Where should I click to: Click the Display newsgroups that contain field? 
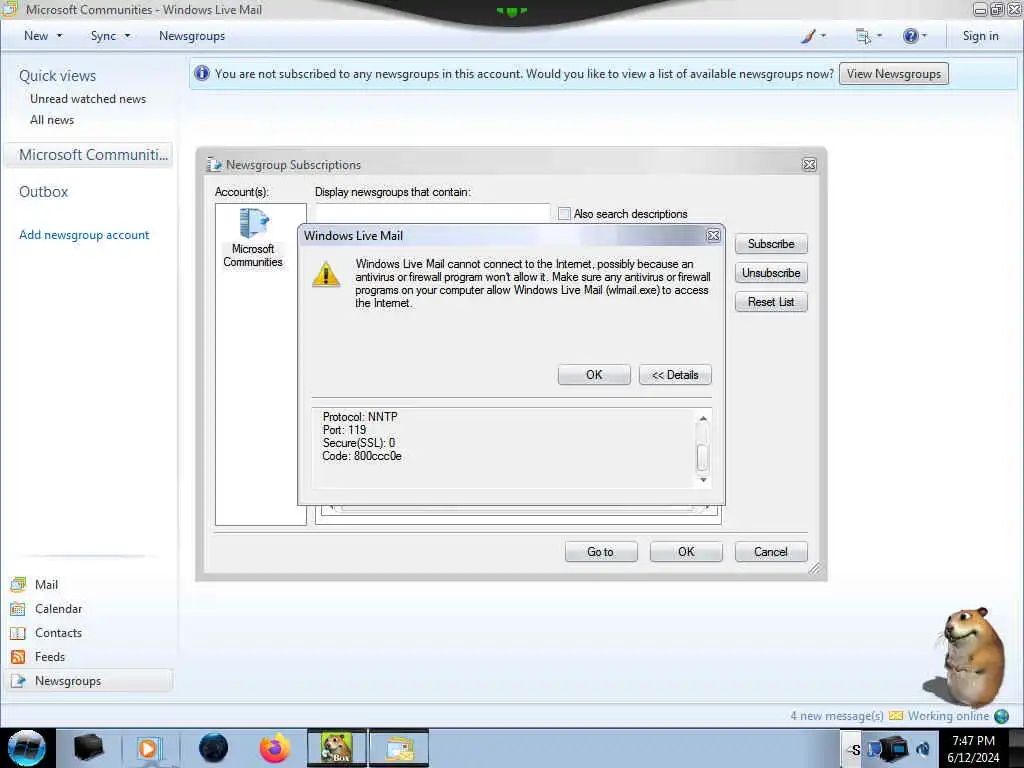[x=433, y=212]
